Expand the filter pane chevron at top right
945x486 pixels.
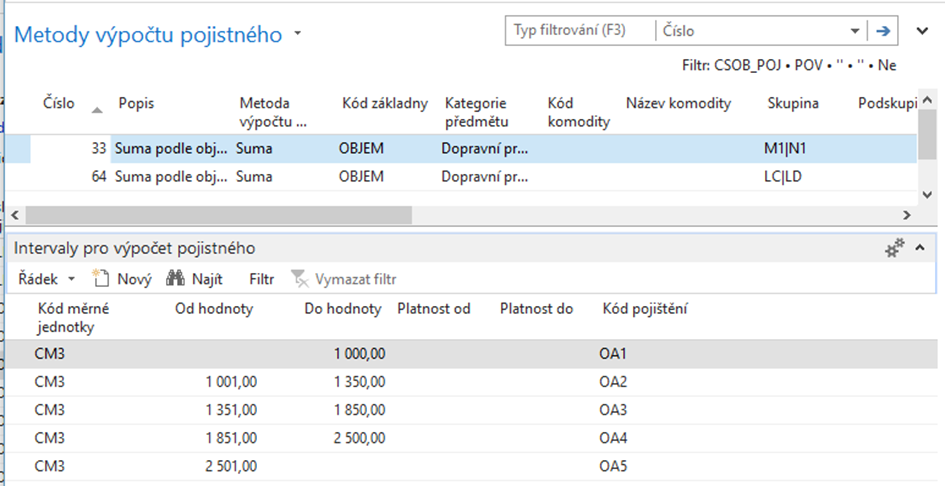(922, 31)
